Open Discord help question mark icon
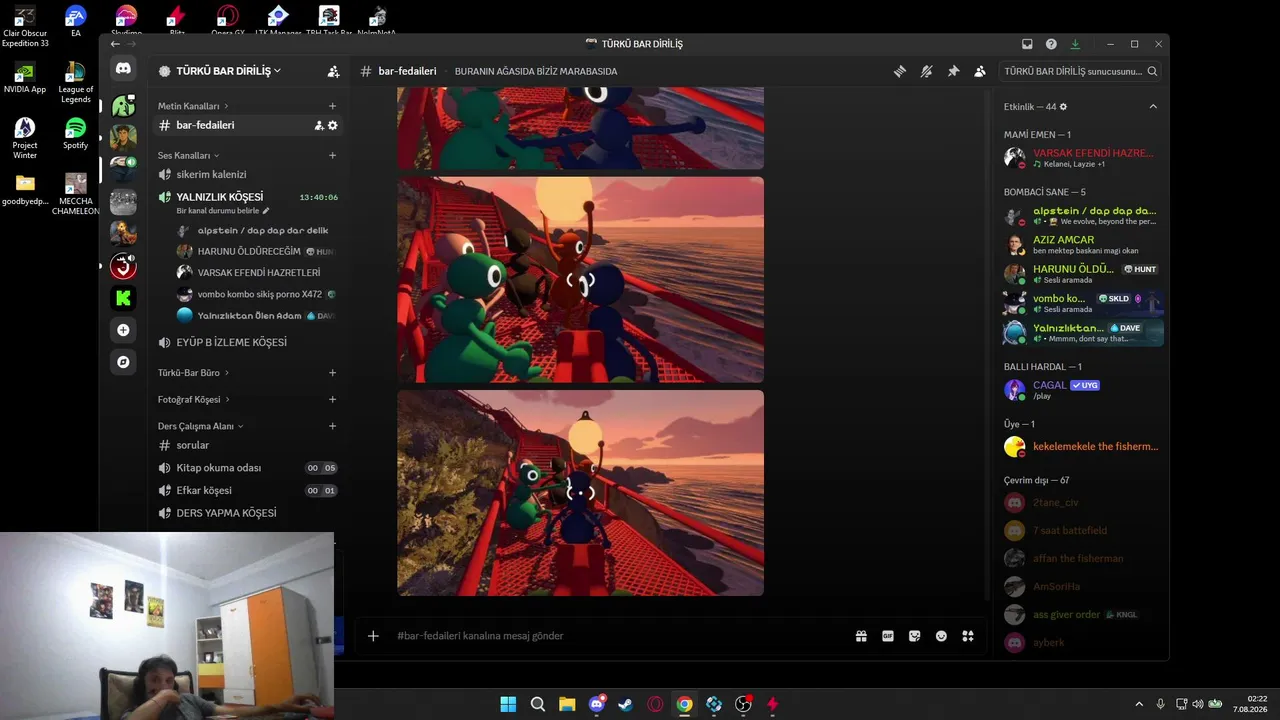The width and height of the screenshot is (1280, 720). tap(1051, 44)
